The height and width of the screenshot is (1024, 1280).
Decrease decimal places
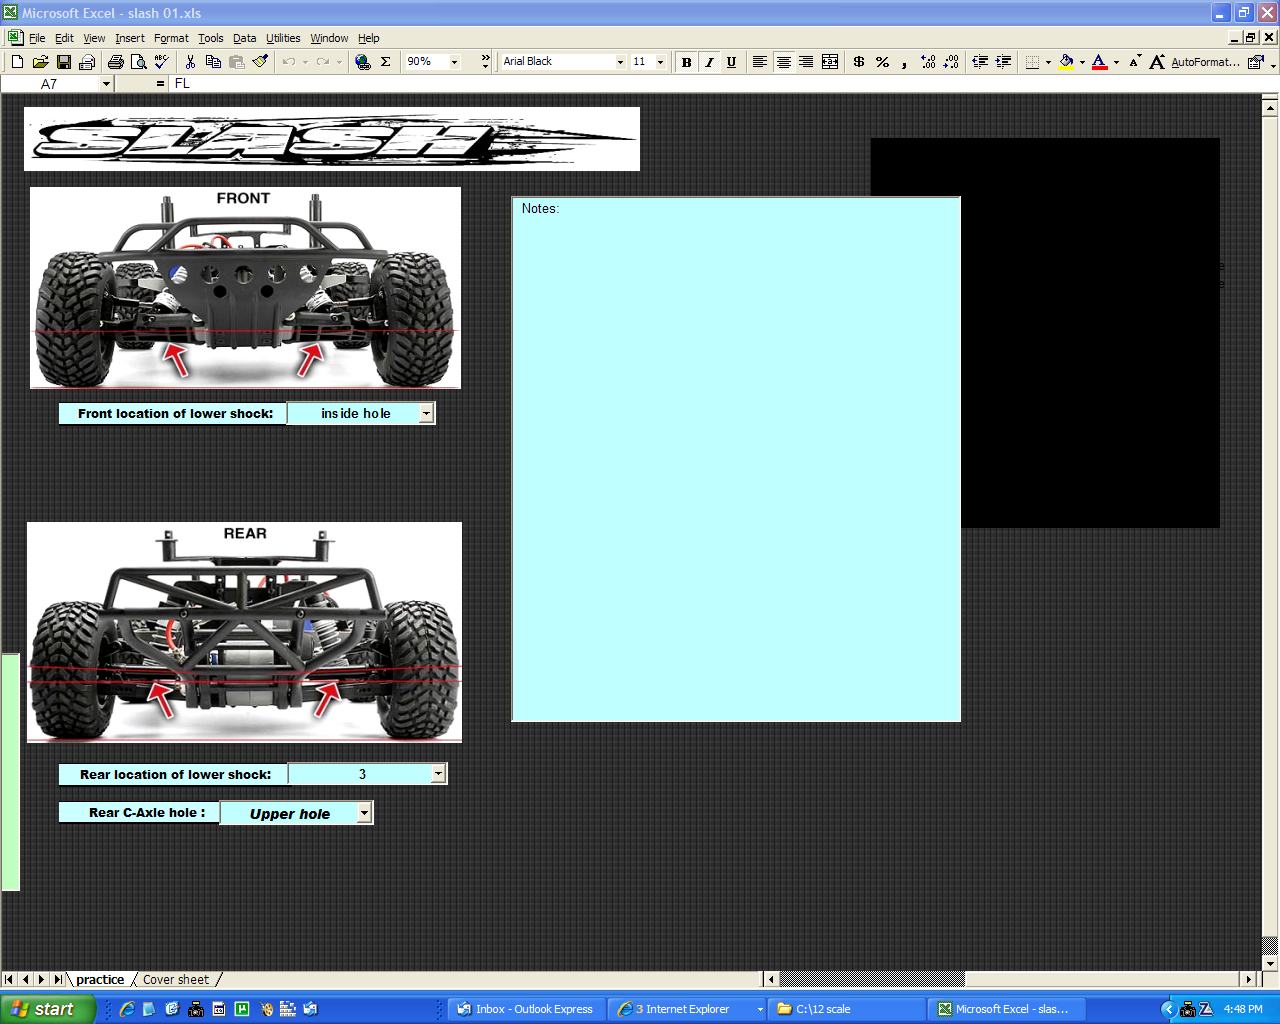[951, 62]
